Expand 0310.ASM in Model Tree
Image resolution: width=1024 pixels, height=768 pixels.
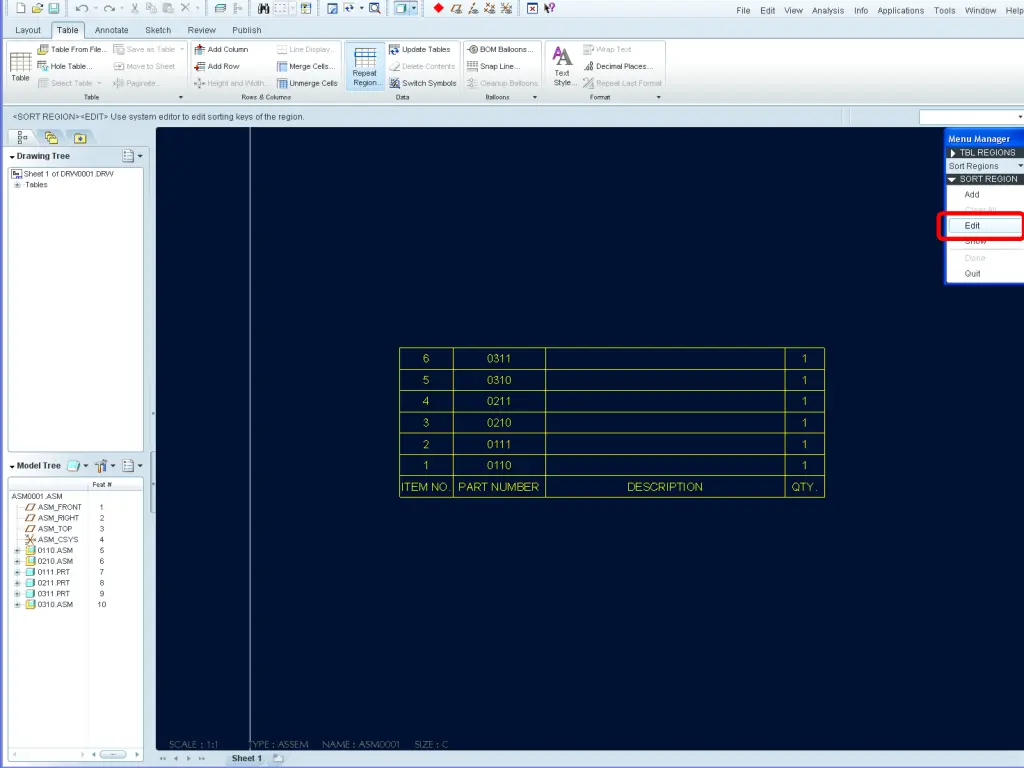coord(18,605)
